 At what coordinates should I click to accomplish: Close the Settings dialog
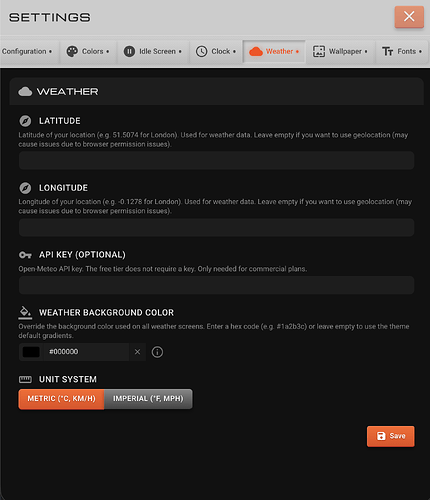point(409,16)
